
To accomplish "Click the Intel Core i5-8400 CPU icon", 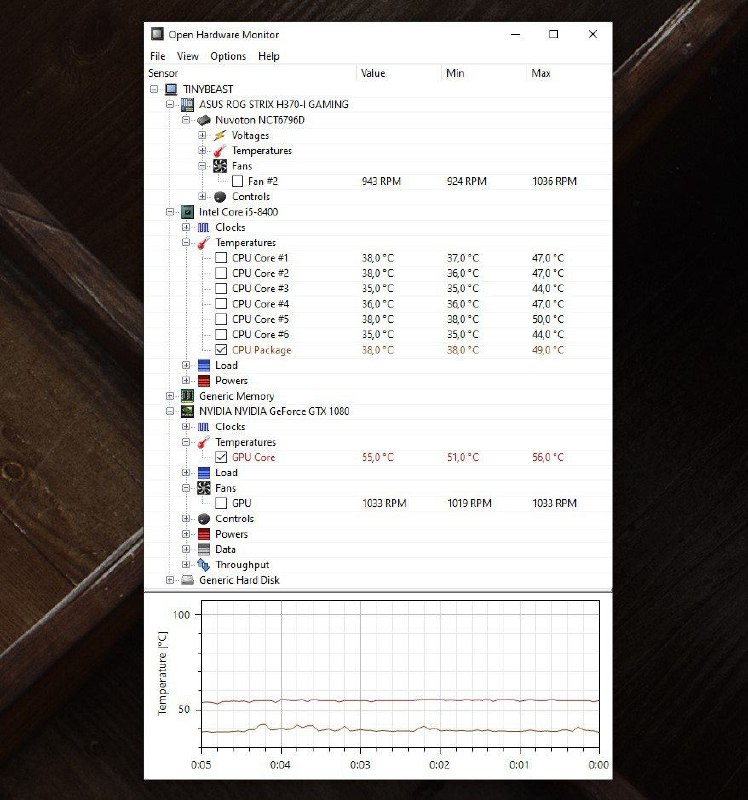I will pyautogui.click(x=187, y=212).
